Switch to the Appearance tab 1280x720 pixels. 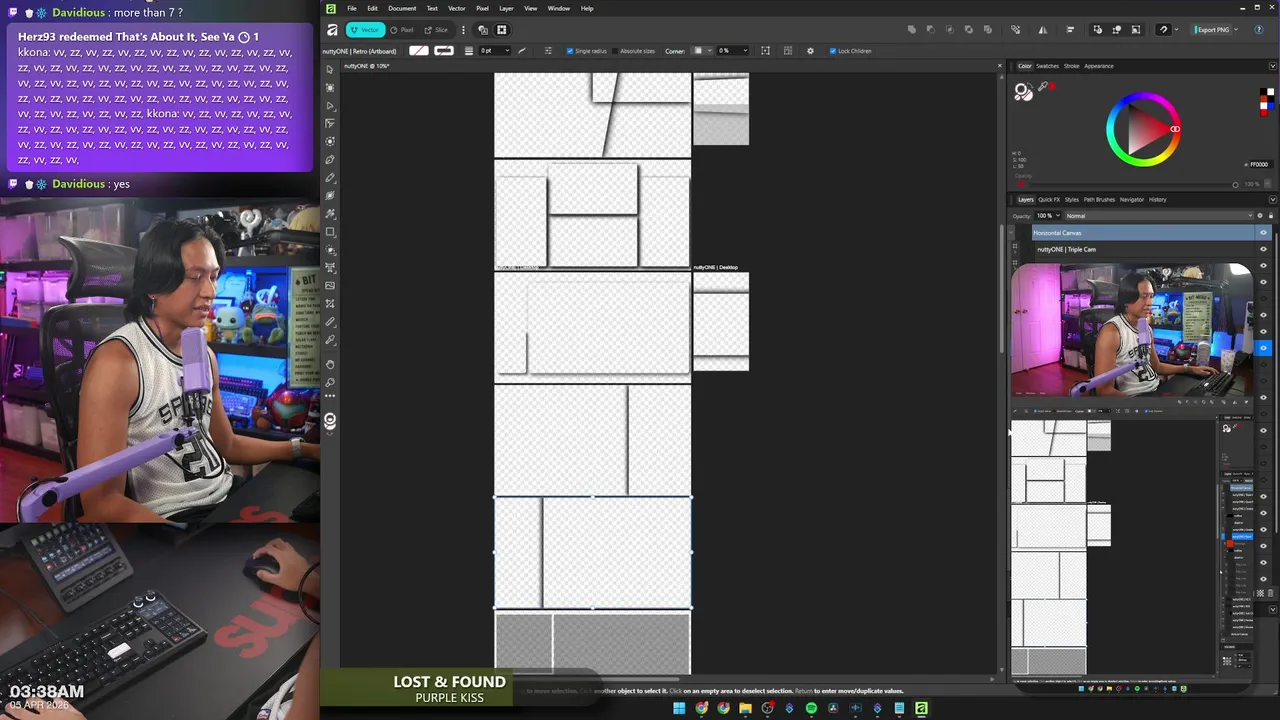coord(1099,66)
